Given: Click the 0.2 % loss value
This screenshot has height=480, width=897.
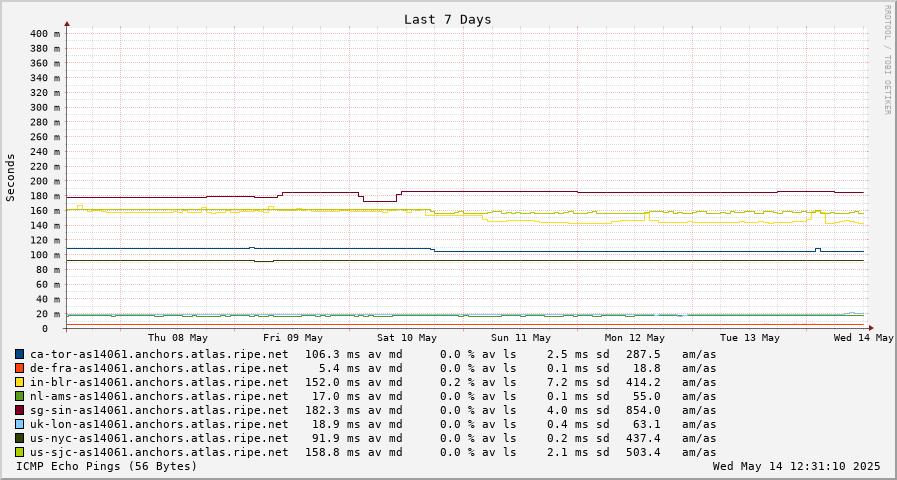Looking at the screenshot, I should (x=457, y=382).
